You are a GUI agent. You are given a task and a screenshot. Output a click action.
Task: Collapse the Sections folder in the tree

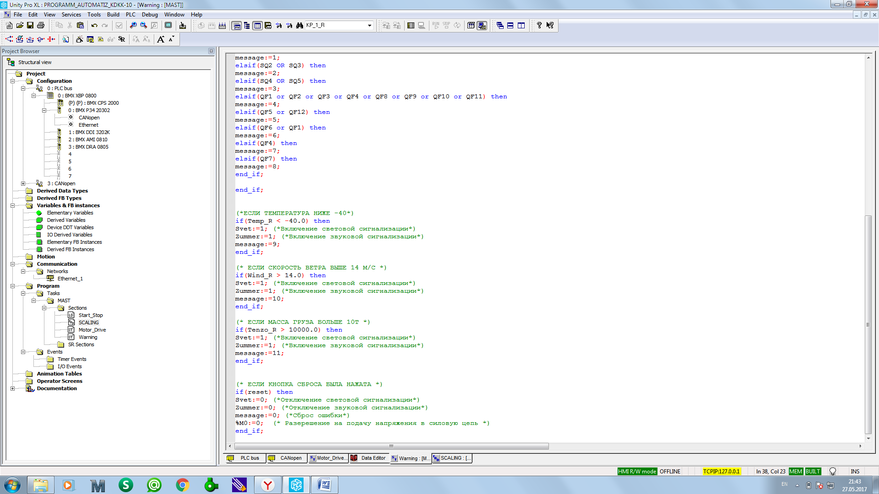click(x=46, y=308)
